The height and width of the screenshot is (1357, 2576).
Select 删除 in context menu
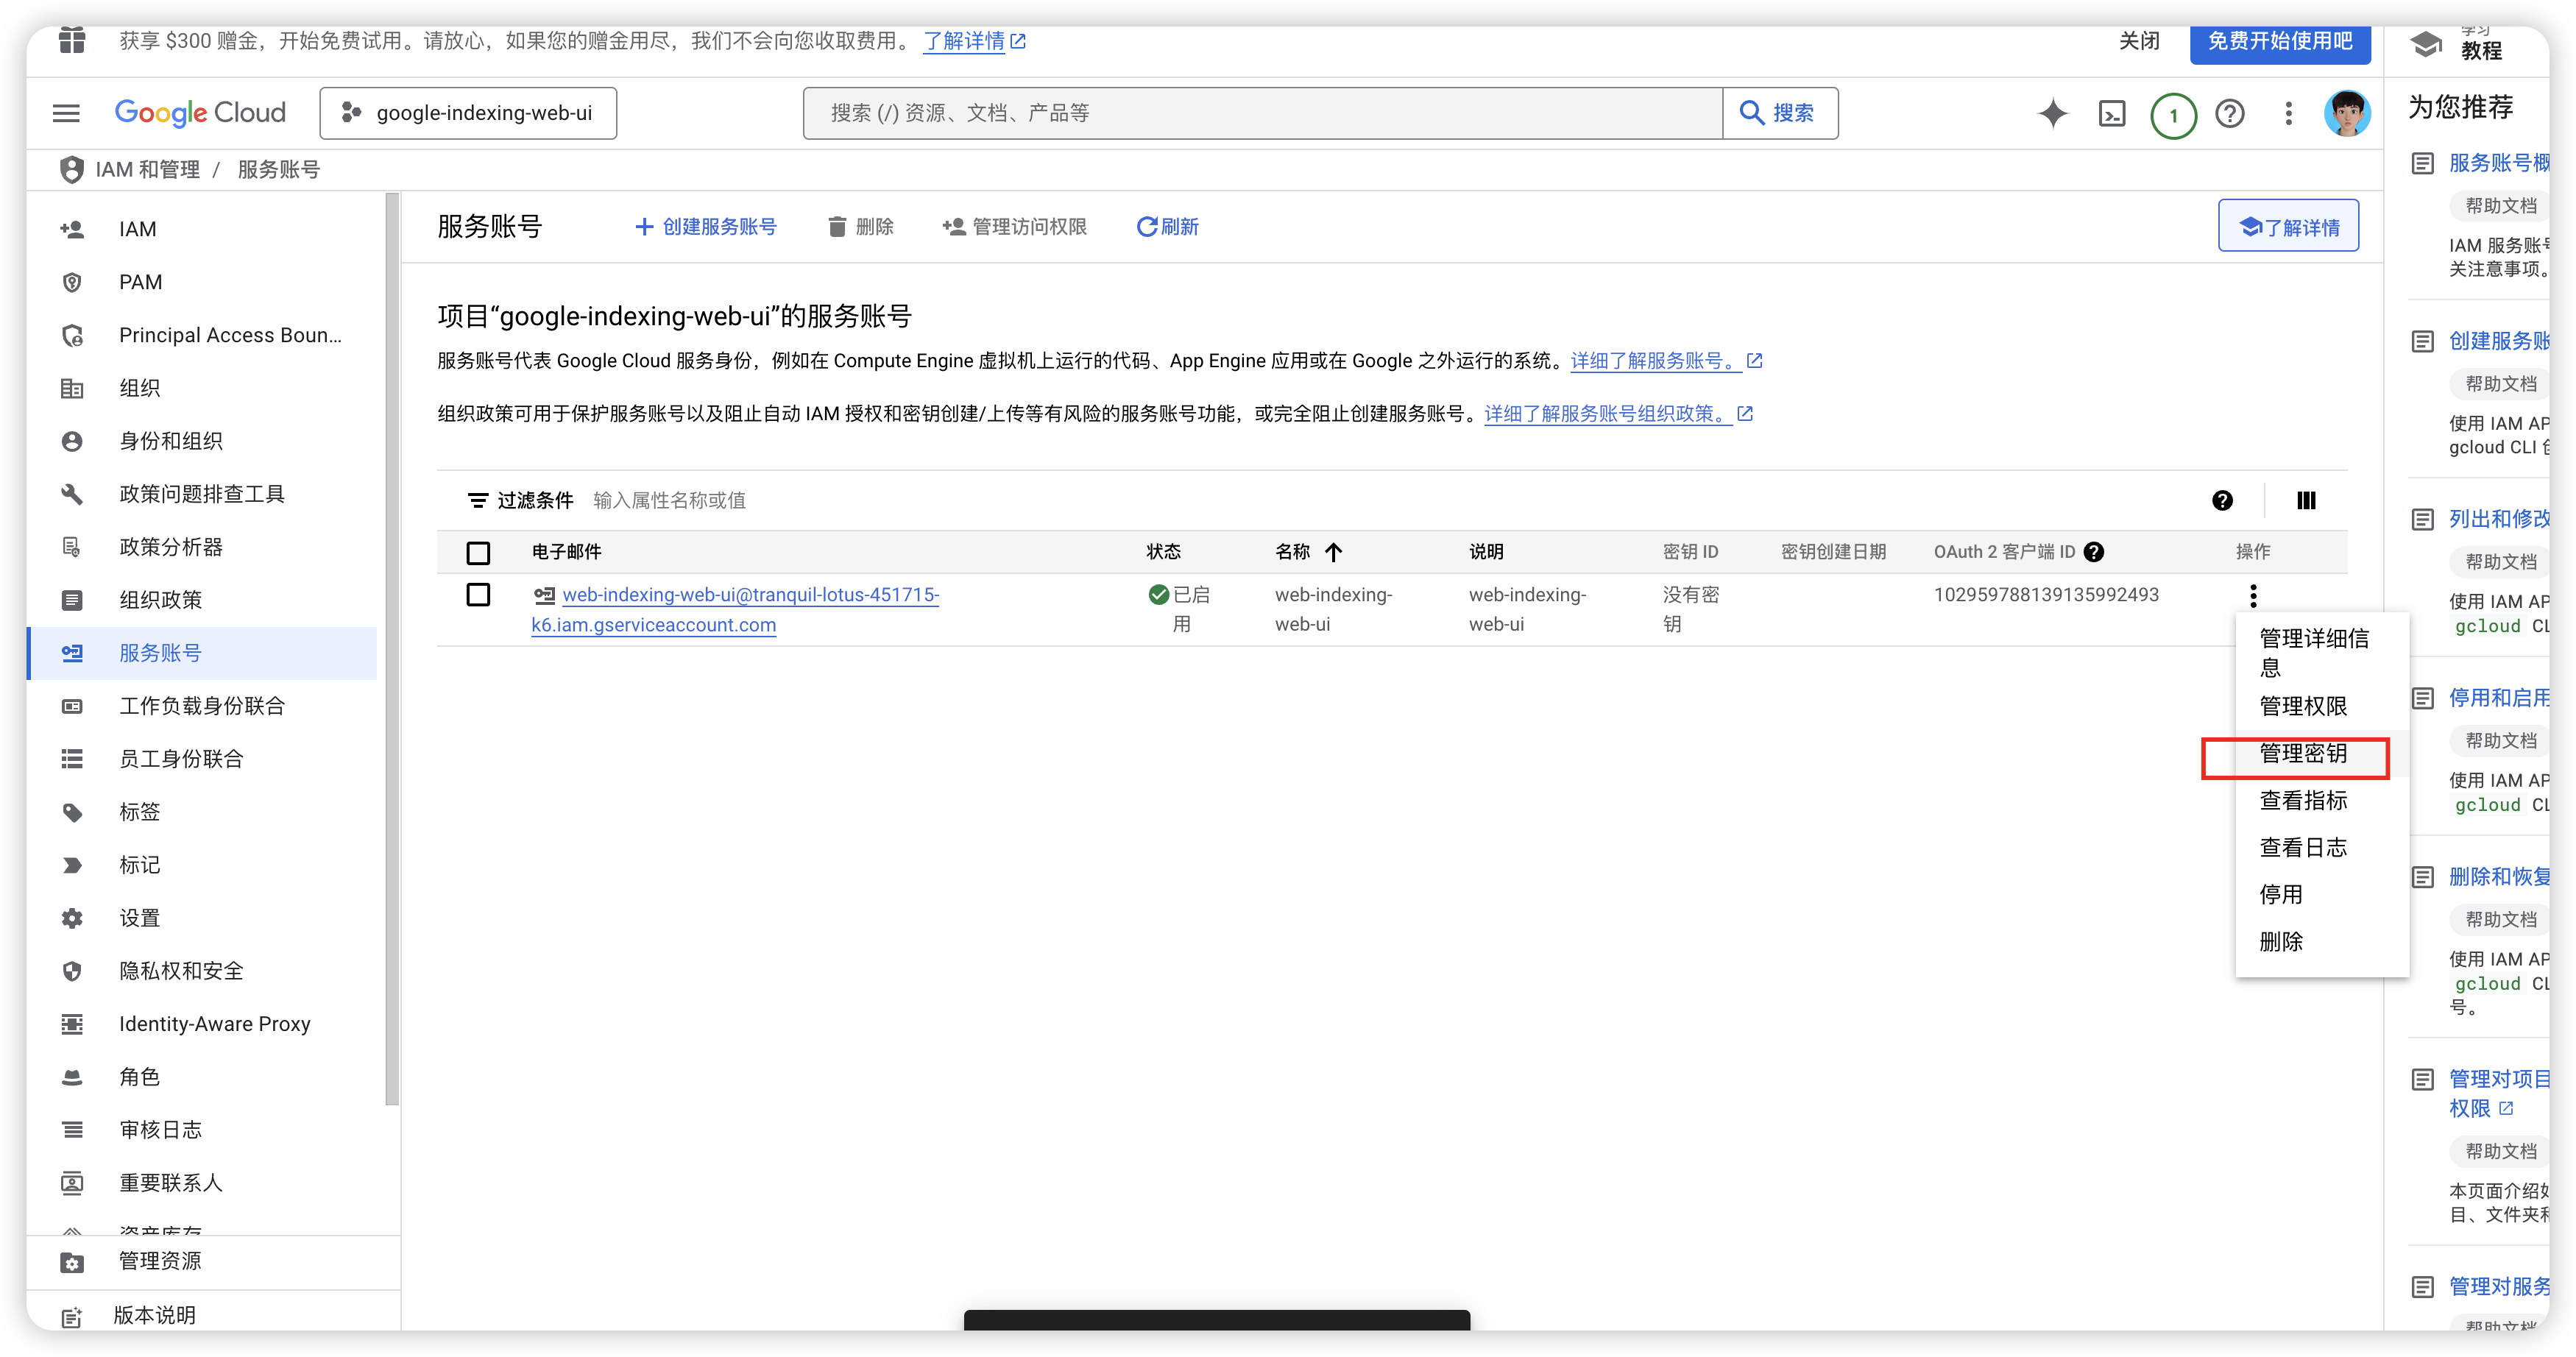[x=2322, y=941]
